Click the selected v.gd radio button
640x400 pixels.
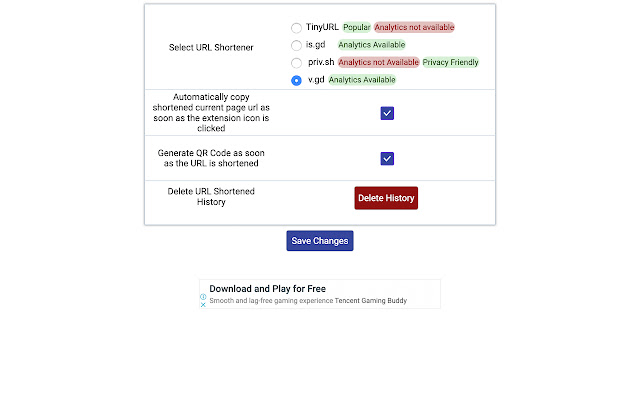tap(296, 80)
